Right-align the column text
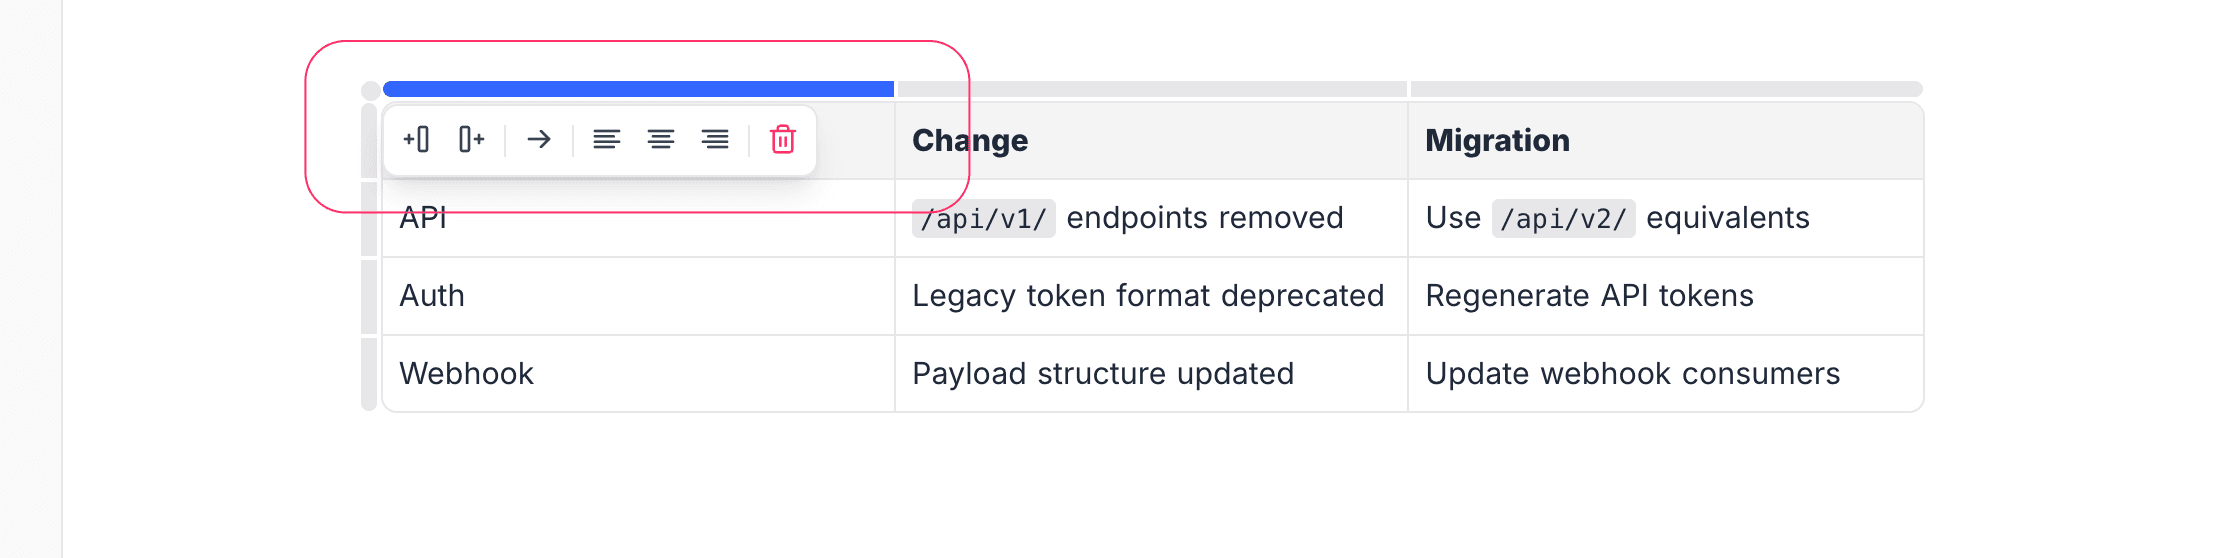The width and height of the screenshot is (2240, 558). pos(714,139)
